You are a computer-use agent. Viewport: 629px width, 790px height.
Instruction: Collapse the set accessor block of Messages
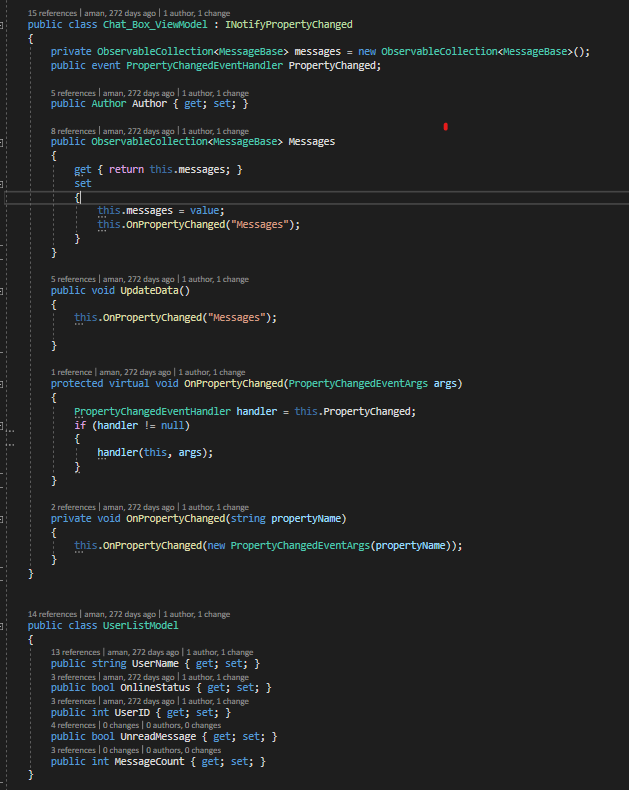coord(2,184)
